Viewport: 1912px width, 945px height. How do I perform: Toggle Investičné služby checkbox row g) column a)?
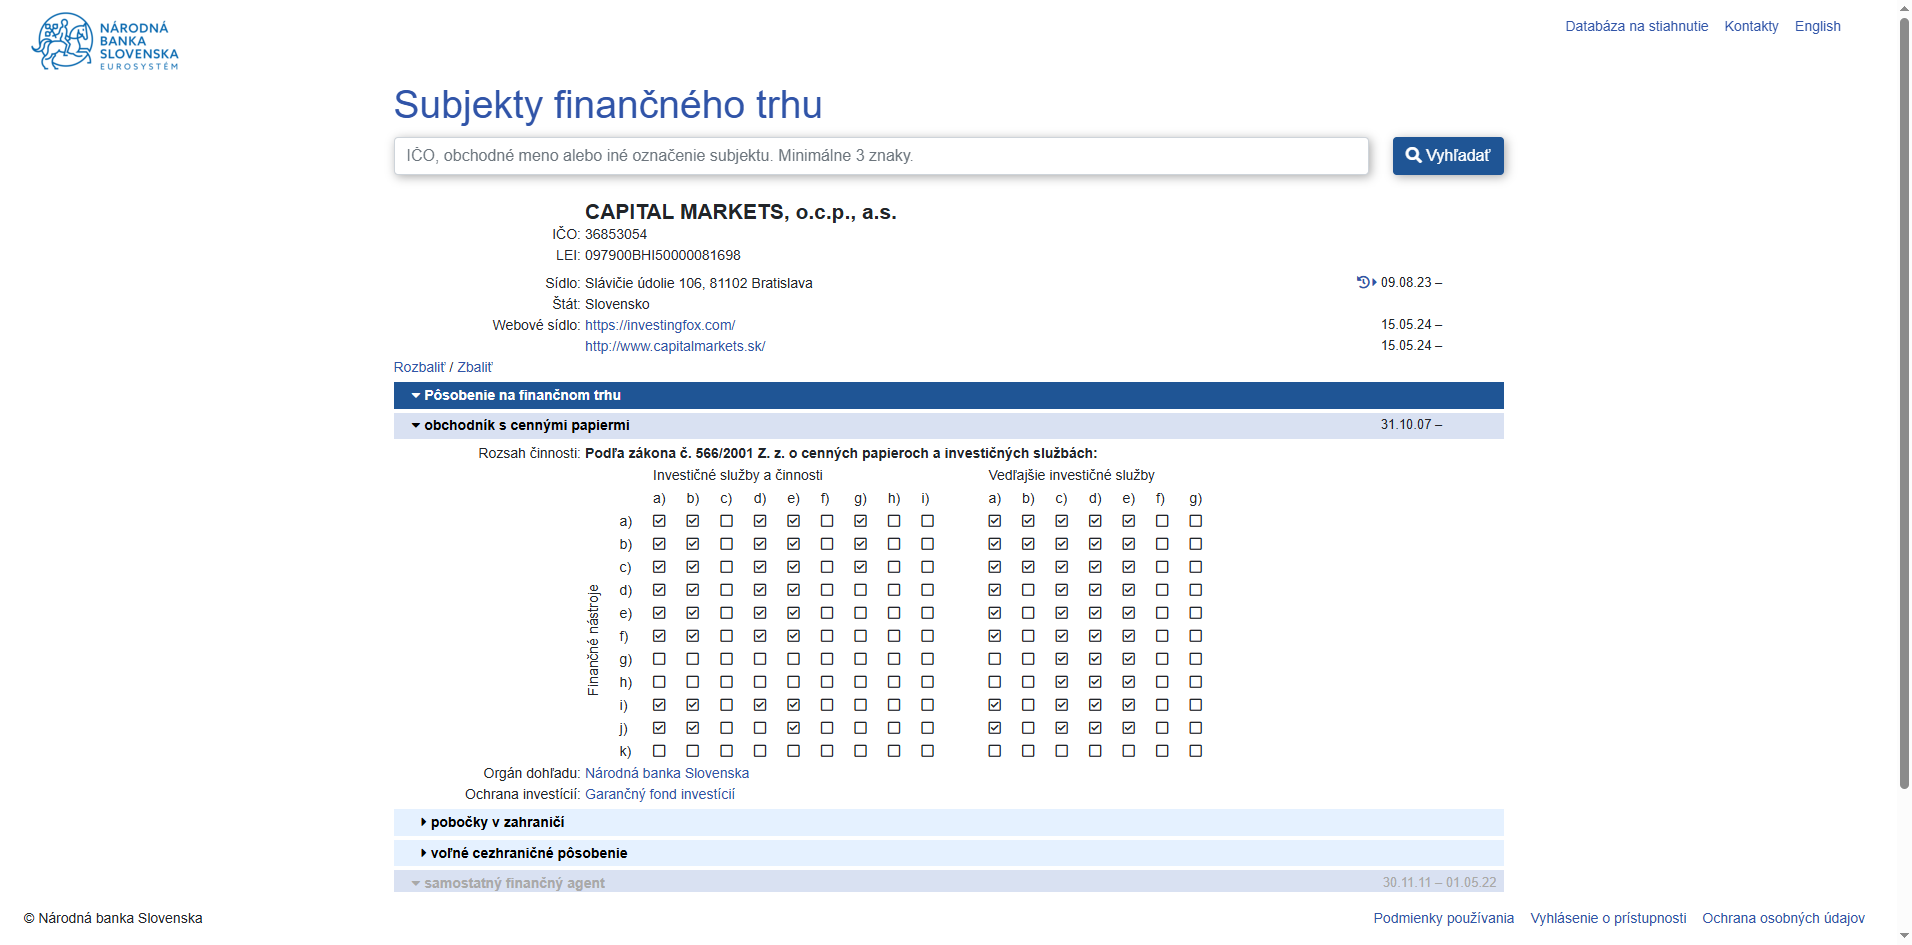659,659
